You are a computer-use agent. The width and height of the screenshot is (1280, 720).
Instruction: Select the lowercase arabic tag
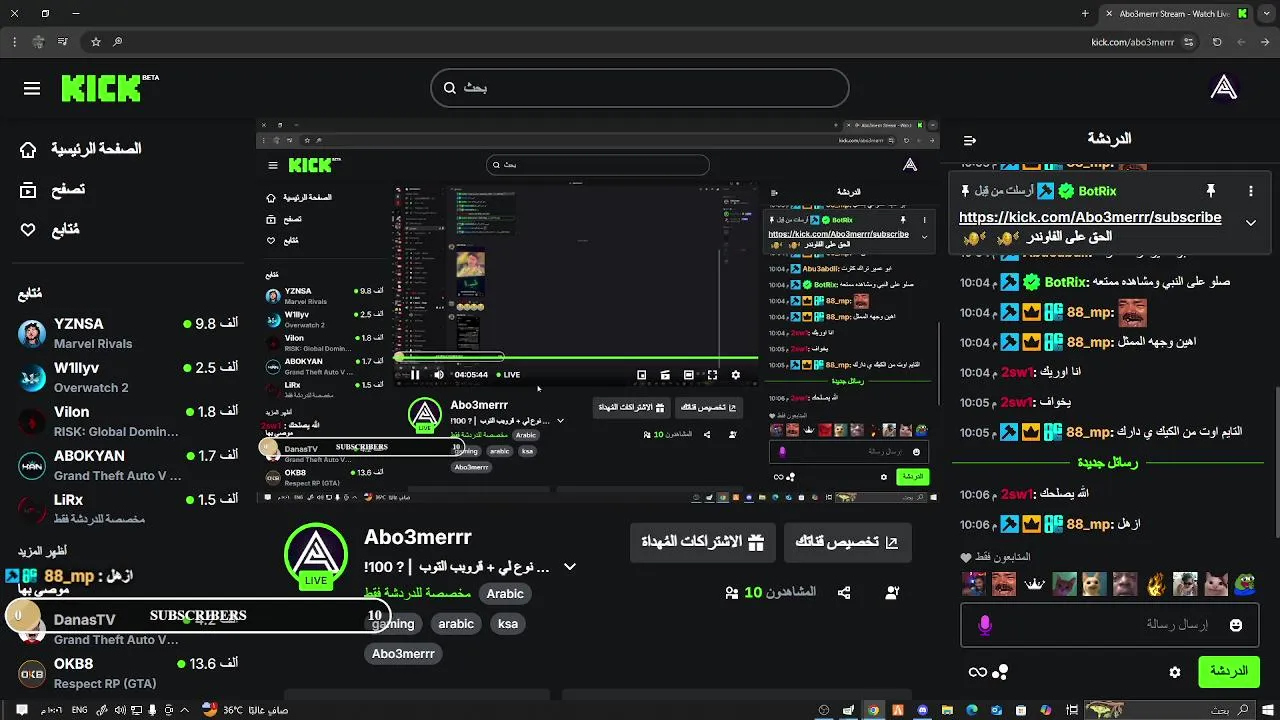(x=456, y=624)
